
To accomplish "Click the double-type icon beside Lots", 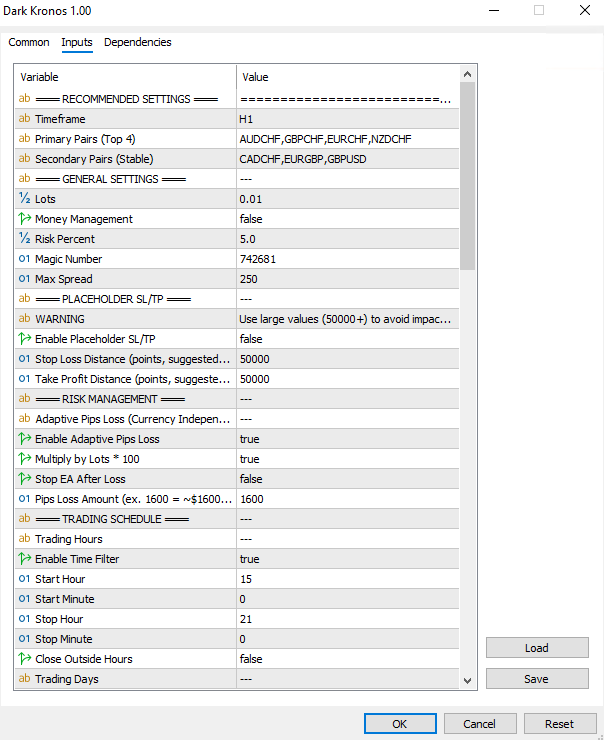I will pos(24,199).
